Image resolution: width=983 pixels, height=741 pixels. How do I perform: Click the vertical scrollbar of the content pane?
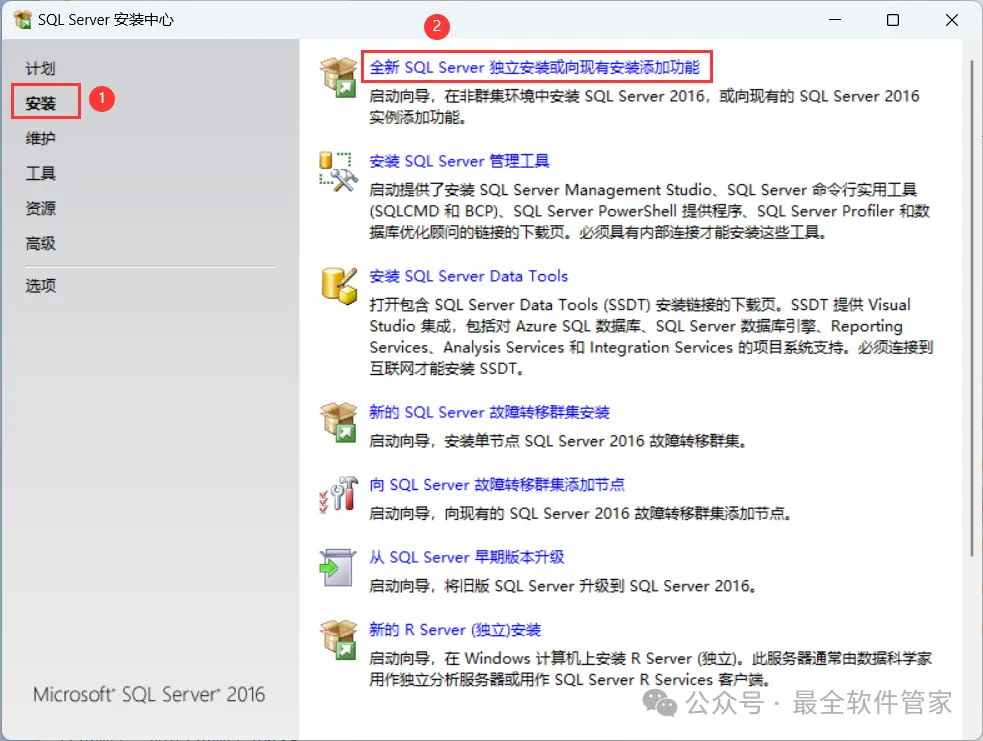pos(972,307)
